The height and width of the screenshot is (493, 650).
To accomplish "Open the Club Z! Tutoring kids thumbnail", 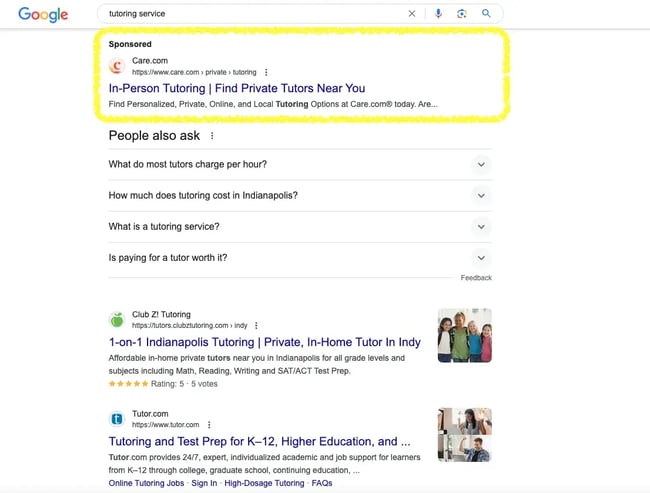I will 465,335.
